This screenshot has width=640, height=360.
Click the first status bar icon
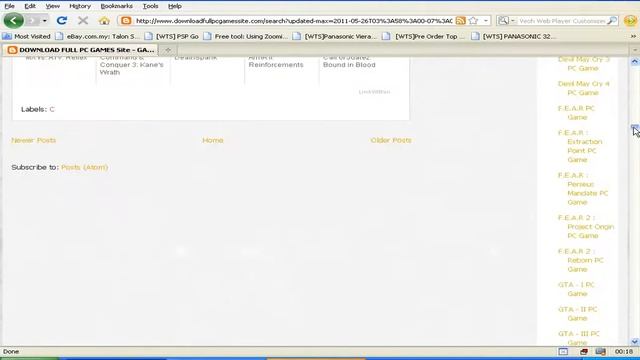pyautogui.click(x=563, y=351)
